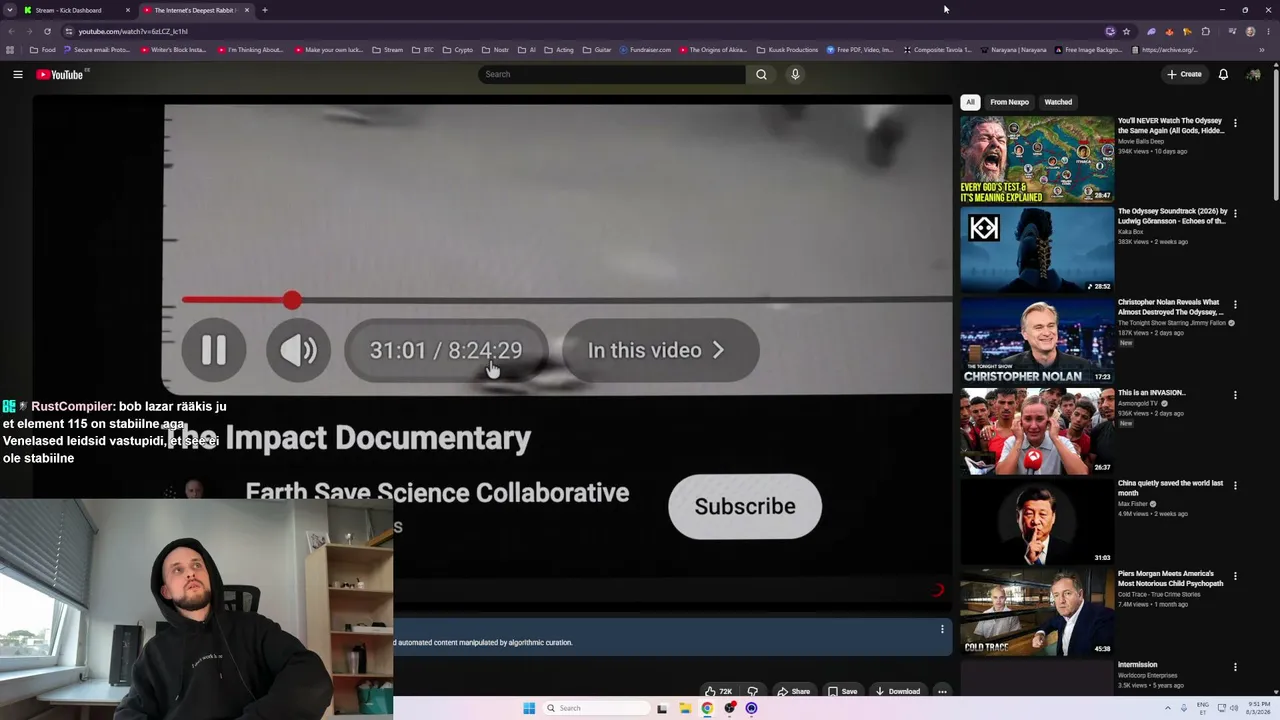Show hidden system tray icons chevron

[x=1168, y=708]
